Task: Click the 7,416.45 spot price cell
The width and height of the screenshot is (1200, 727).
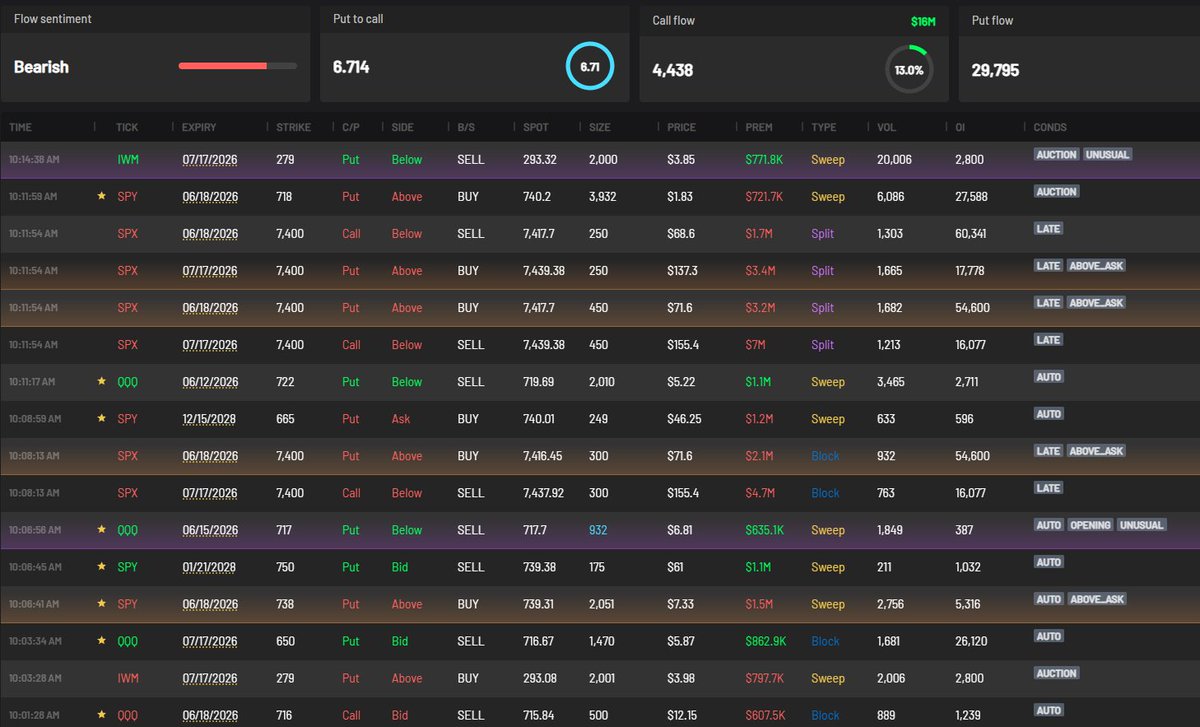Action: [x=543, y=456]
